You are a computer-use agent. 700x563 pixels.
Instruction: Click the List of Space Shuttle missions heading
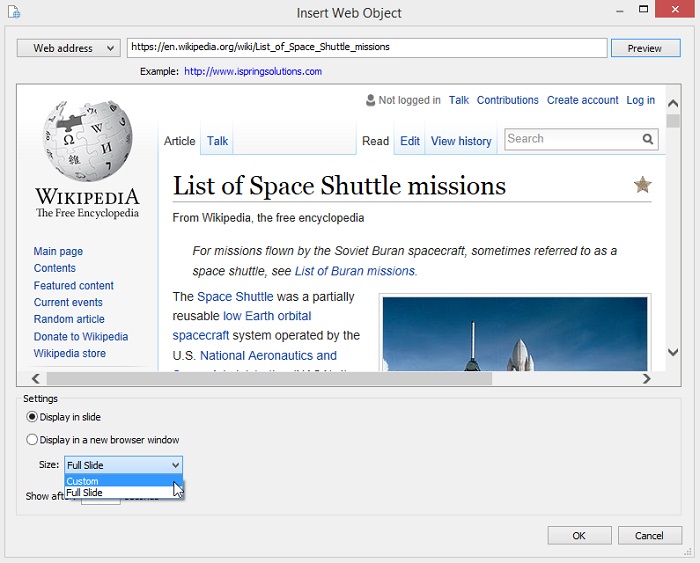click(x=339, y=185)
